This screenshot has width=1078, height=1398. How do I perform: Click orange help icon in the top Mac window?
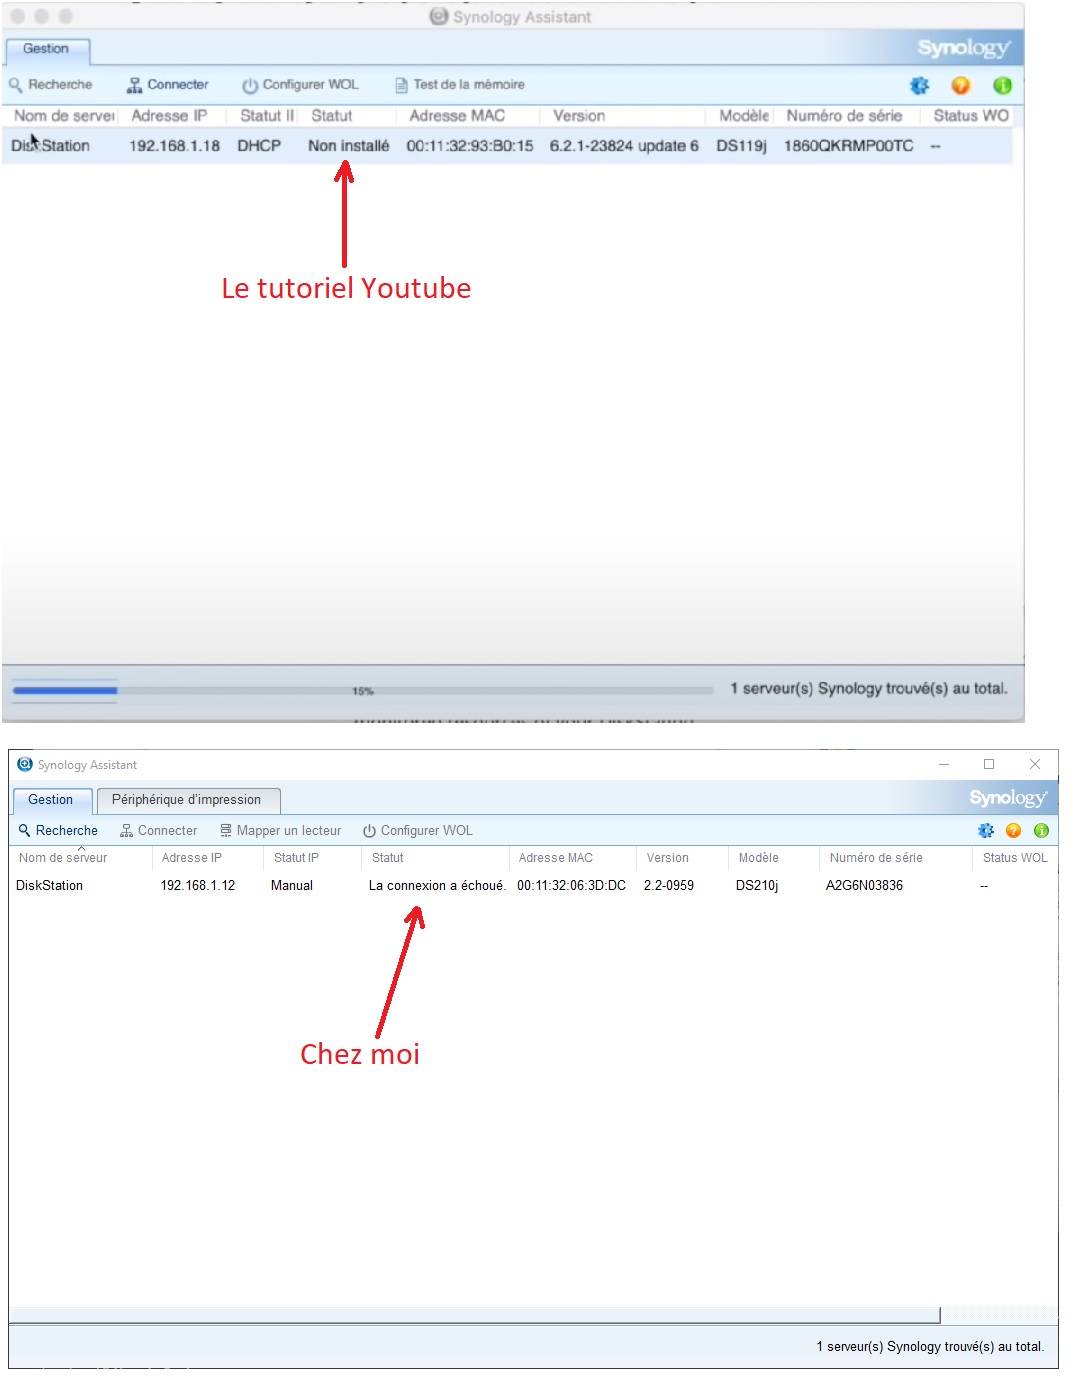pos(961,86)
